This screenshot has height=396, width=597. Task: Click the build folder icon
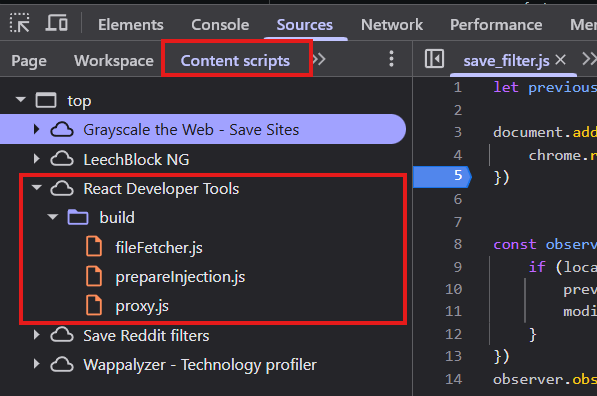78,217
